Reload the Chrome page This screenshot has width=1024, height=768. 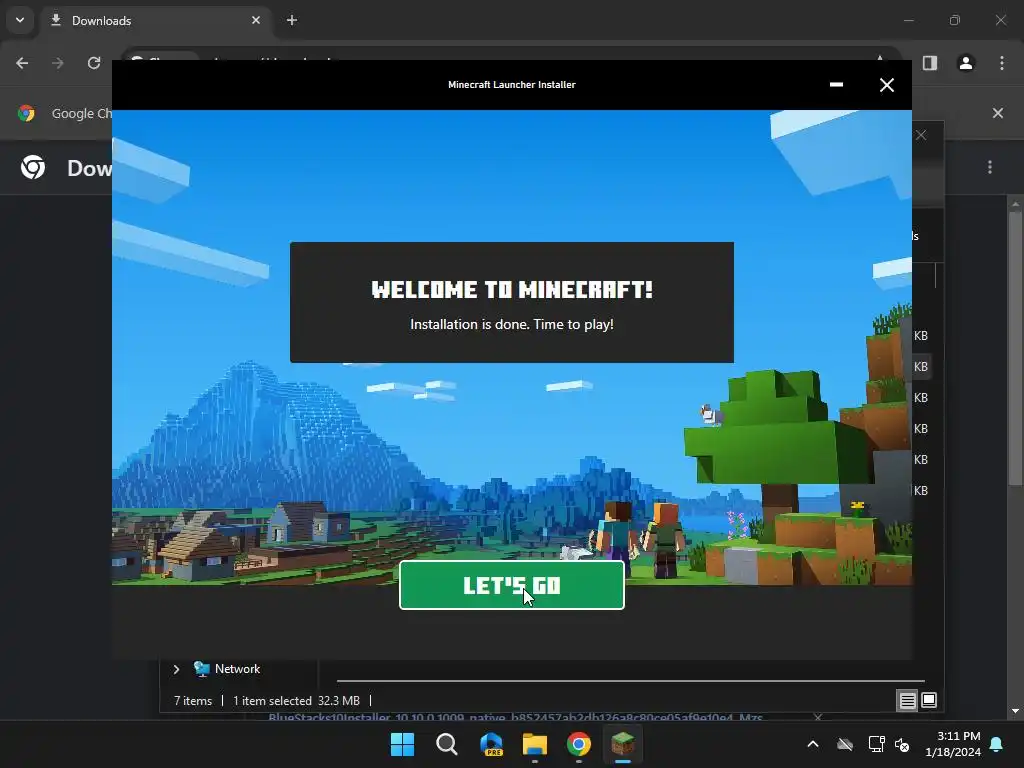(94, 63)
